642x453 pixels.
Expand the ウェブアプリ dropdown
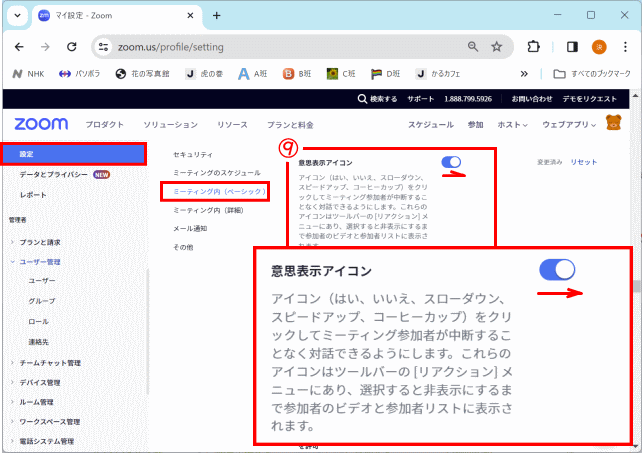(569, 125)
